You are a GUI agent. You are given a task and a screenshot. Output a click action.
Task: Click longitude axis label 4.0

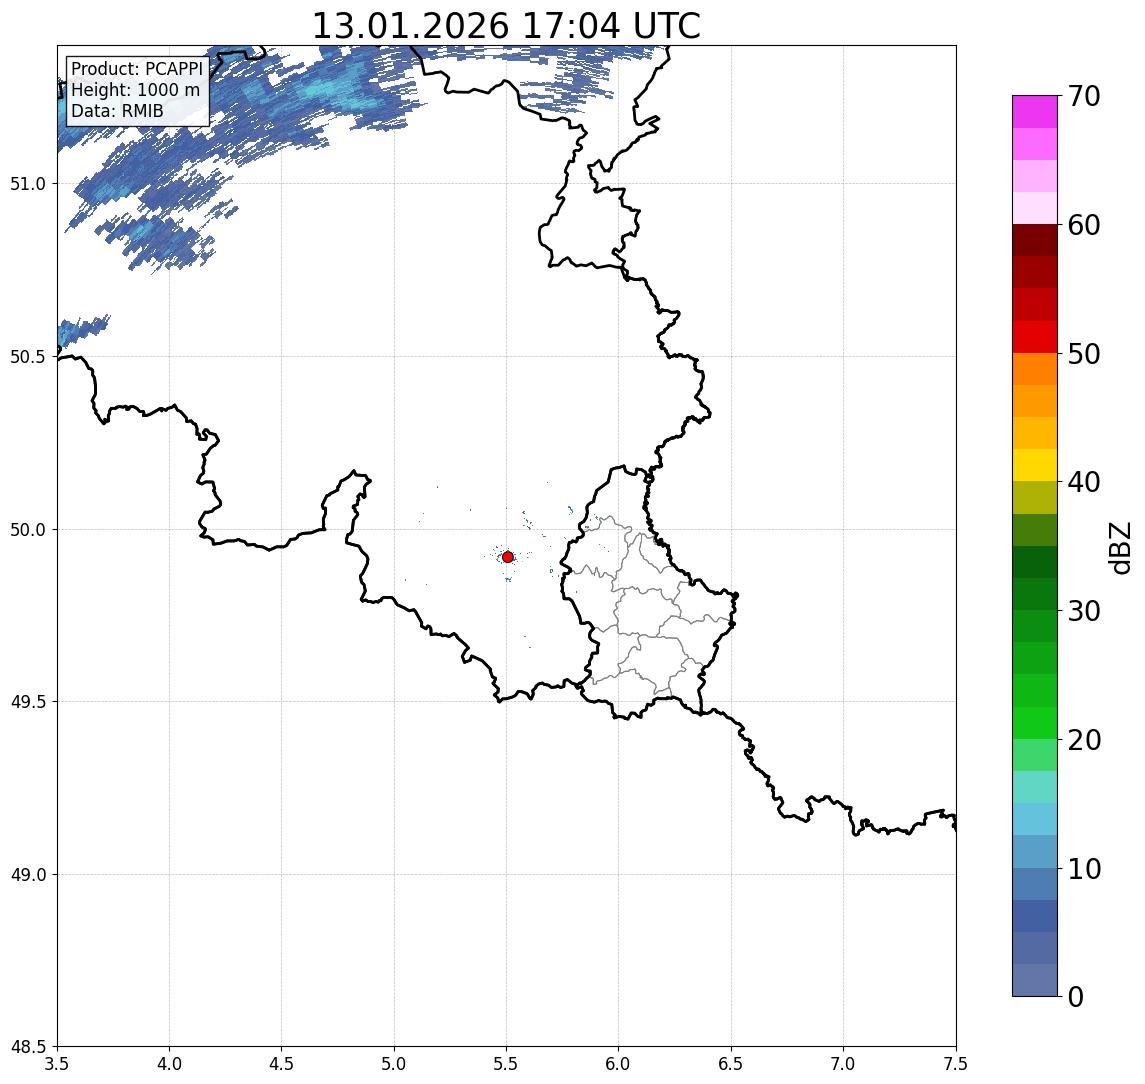click(169, 1064)
